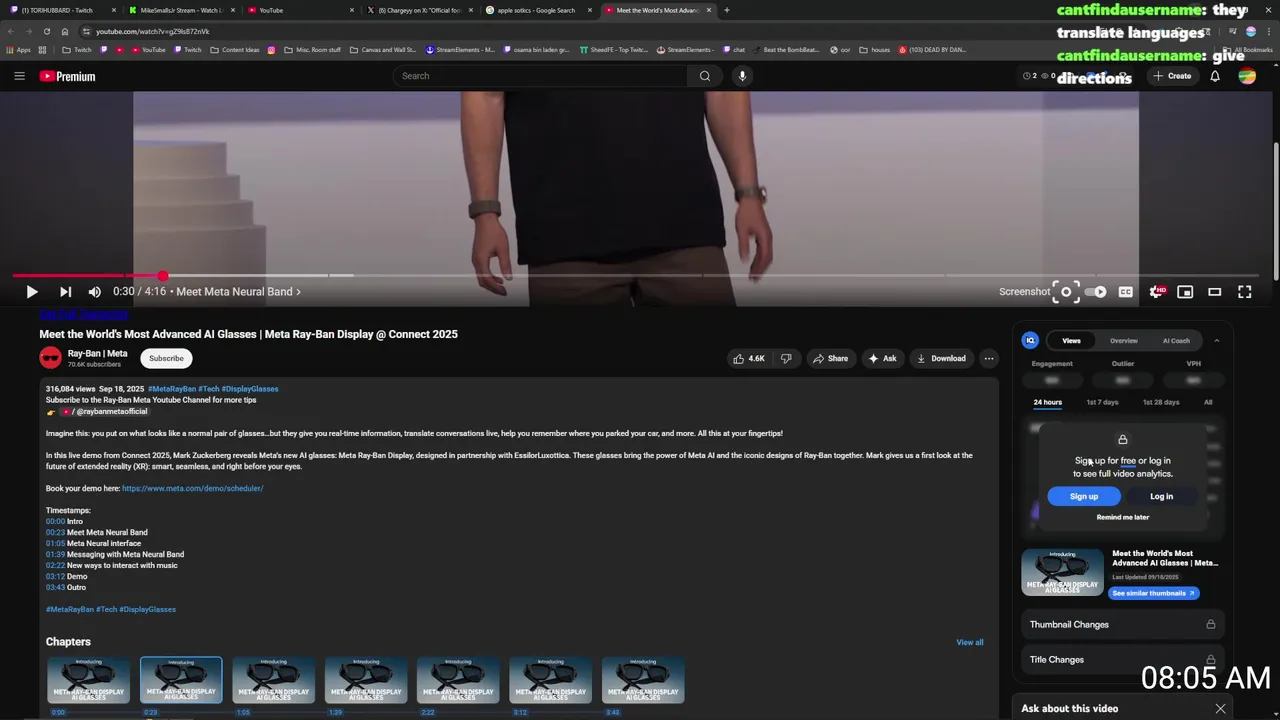The image size is (1280, 720).
Task: Open the vidIQ video thumbnail preview
Action: [1062, 572]
